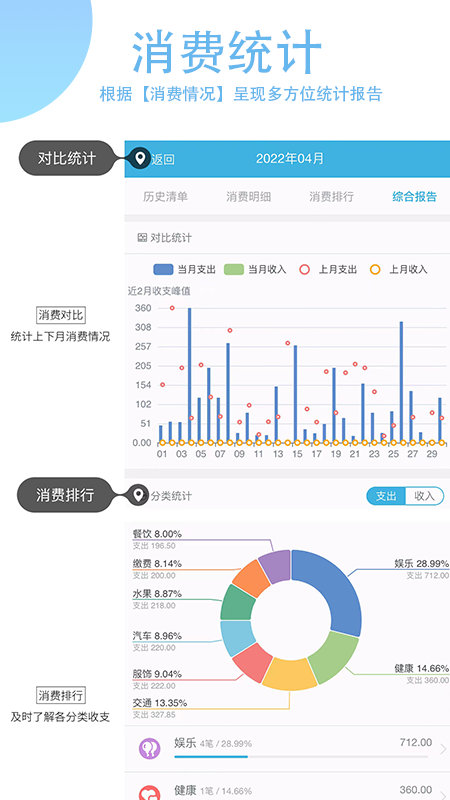Click the yellow 交通 donut slice
Image resolution: width=450 pixels, height=800 pixels.
[x=289, y=674]
